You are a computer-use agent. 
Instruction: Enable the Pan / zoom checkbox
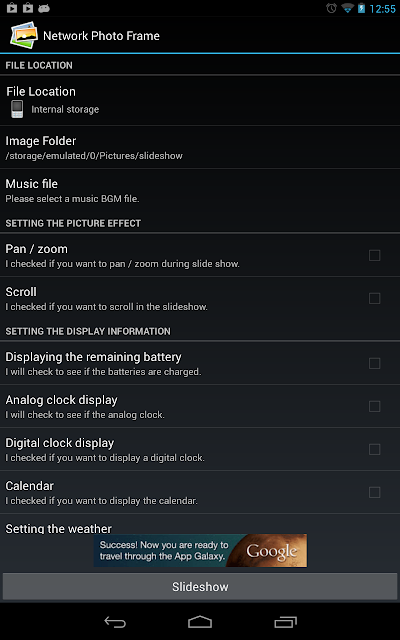(374, 256)
